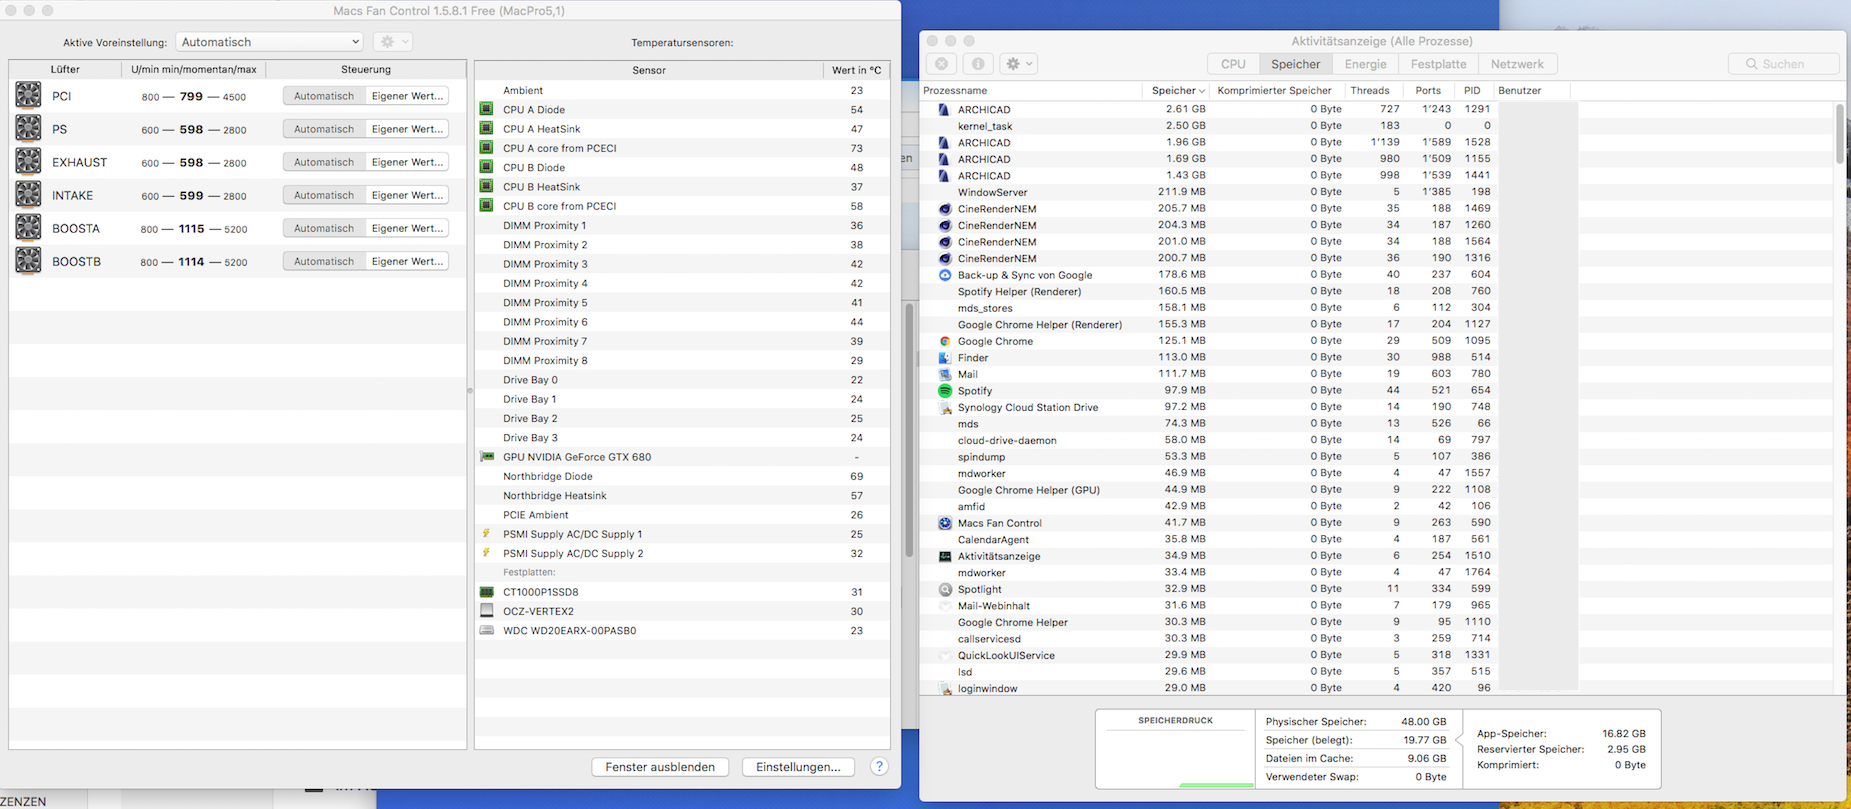
Task: Click the Suchen search field
Action: pyautogui.click(x=1783, y=64)
